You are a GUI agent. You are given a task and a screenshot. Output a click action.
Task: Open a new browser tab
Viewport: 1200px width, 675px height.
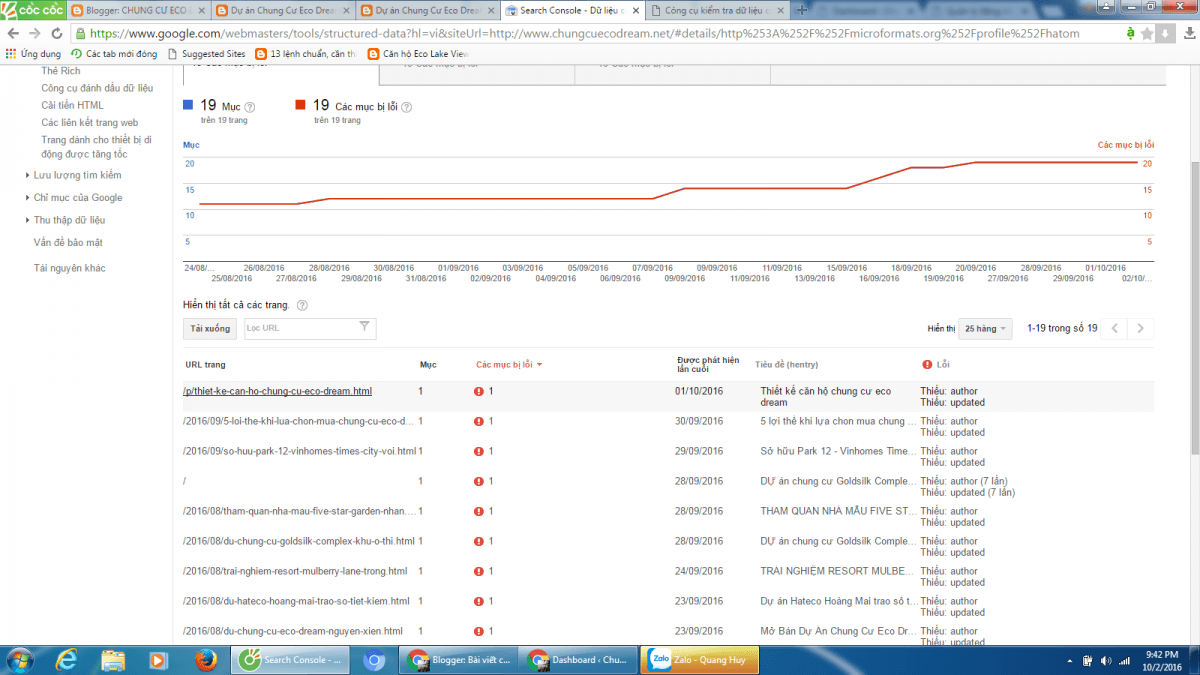coord(802,11)
